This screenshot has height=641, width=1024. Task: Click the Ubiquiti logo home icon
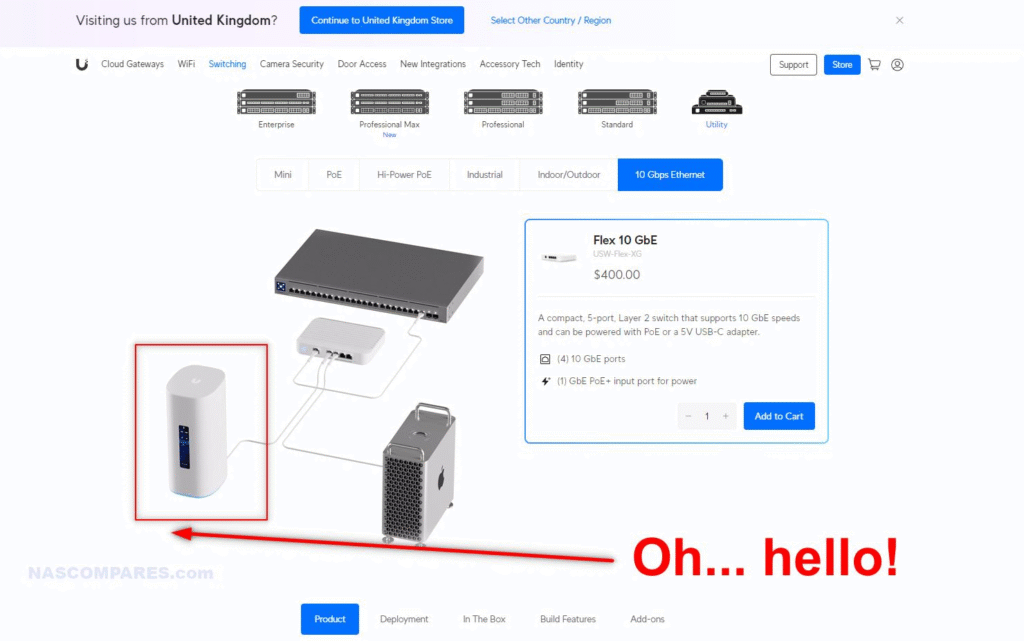coord(82,64)
